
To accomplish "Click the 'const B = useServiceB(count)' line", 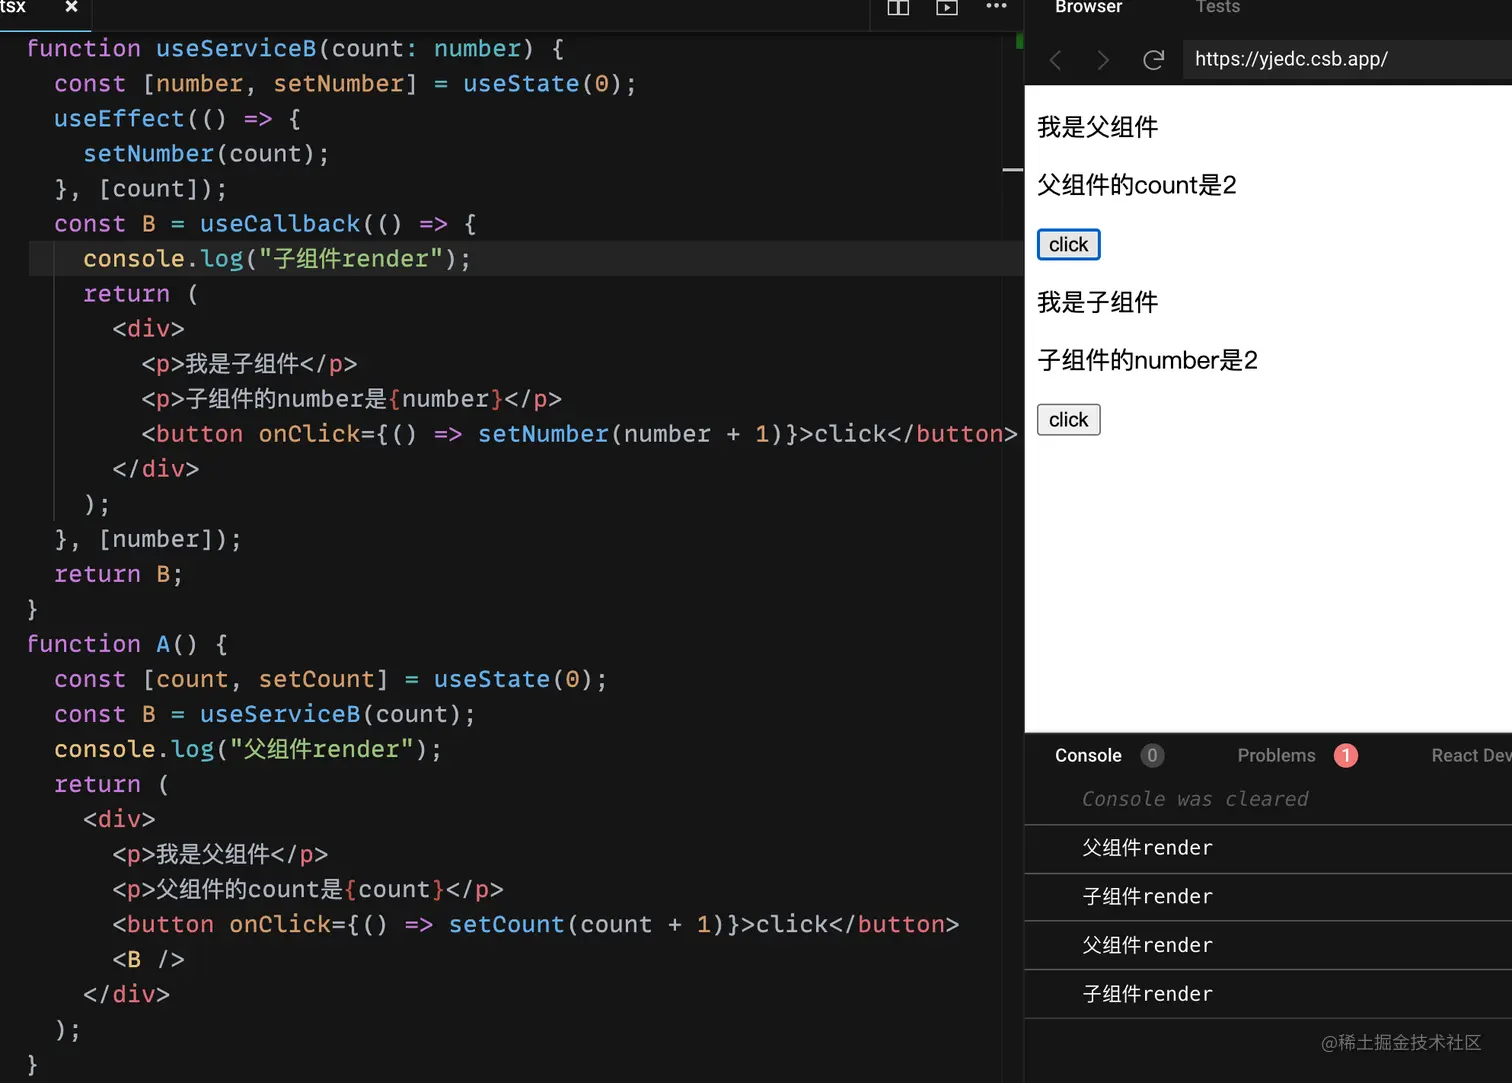I will pyautogui.click(x=265, y=714).
